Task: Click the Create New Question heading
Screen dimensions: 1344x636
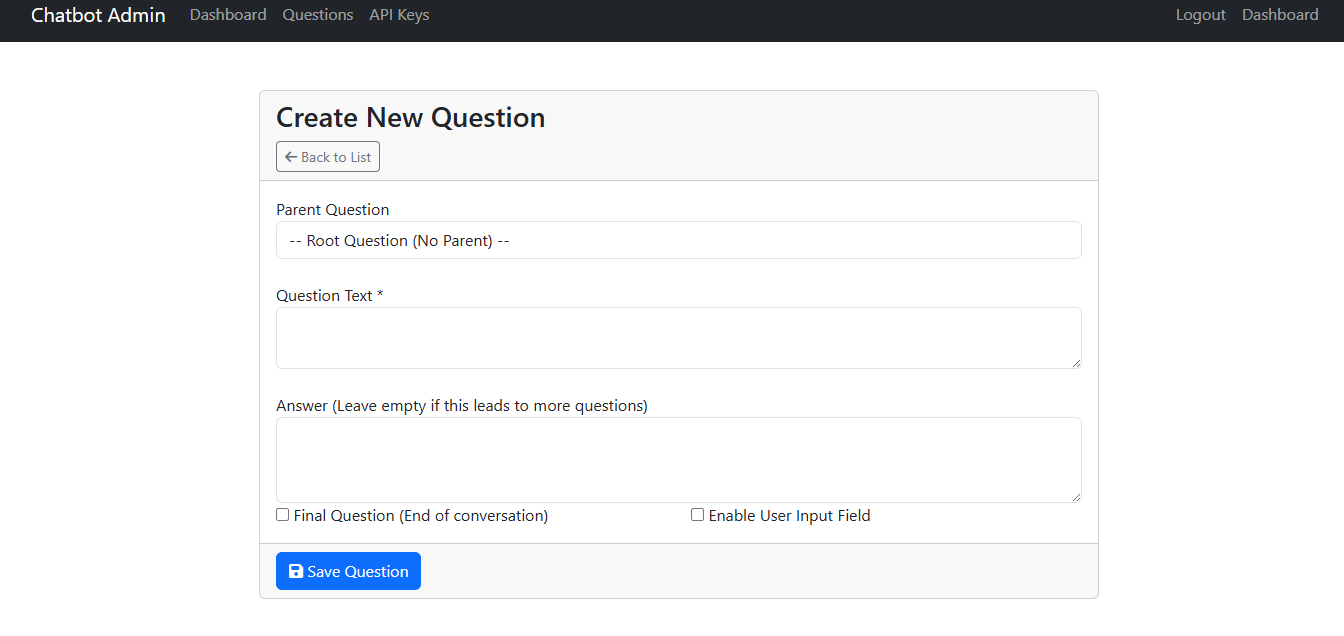Action: (411, 118)
